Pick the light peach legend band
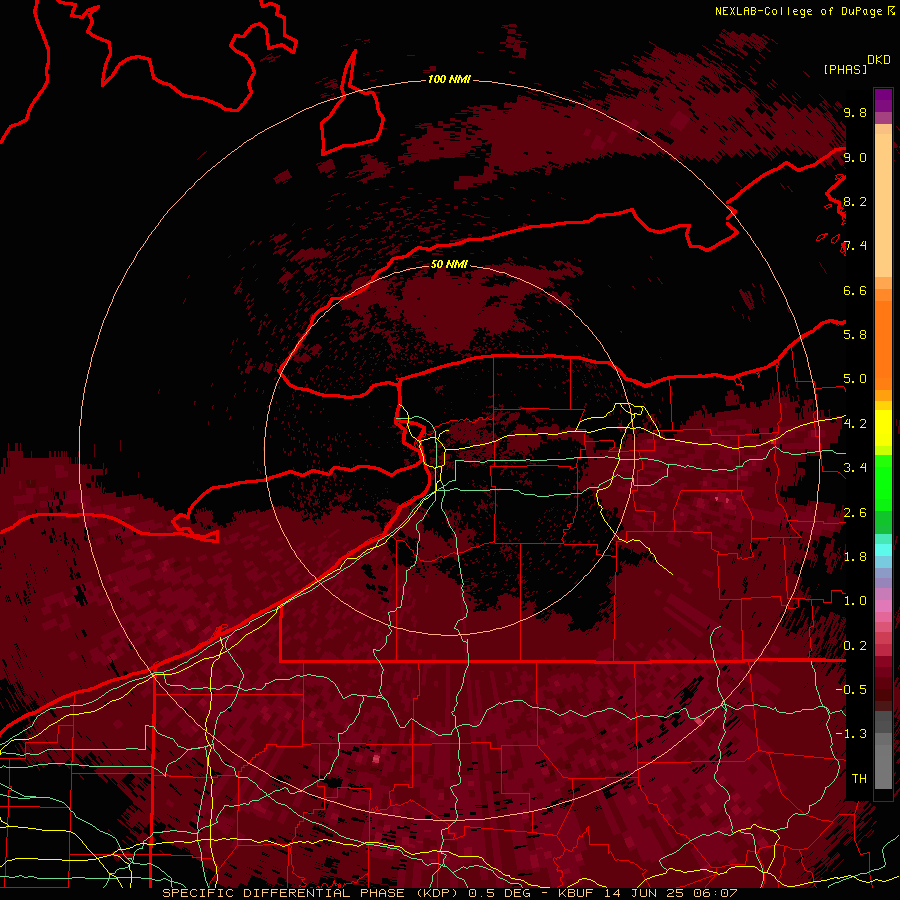Screen dimensions: 900x900 [883, 207]
